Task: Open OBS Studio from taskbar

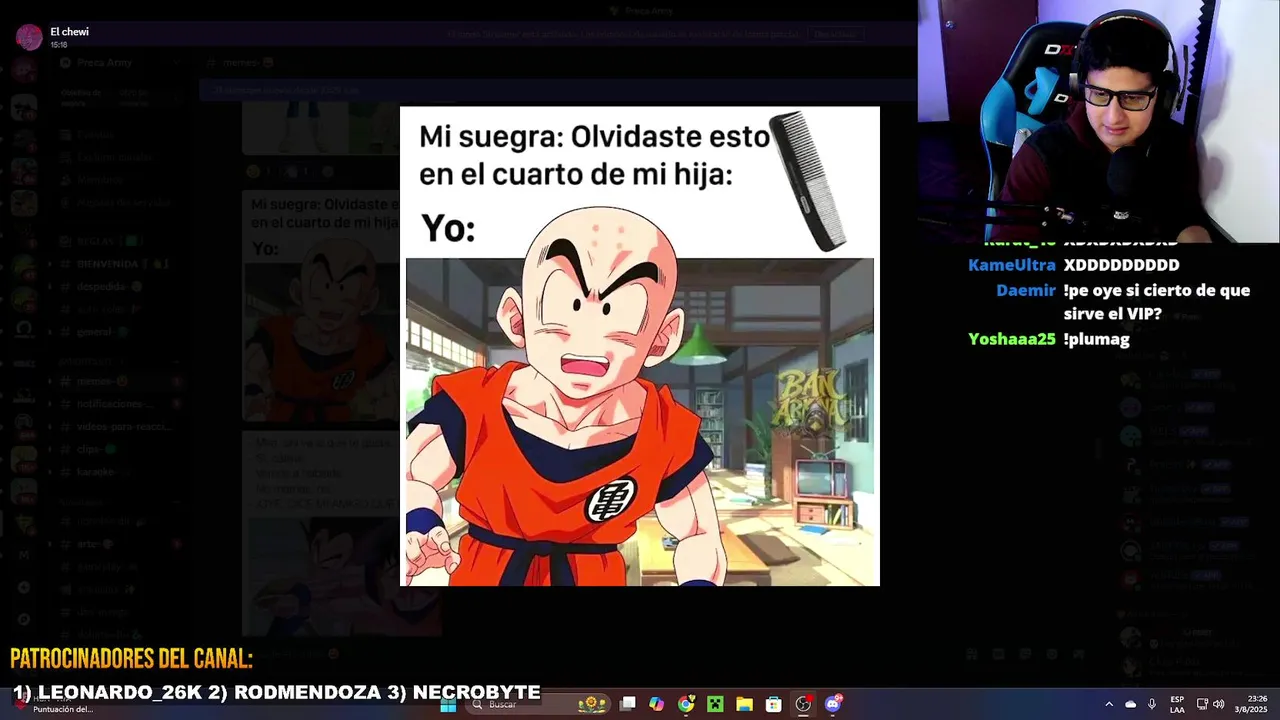Action: [803, 704]
